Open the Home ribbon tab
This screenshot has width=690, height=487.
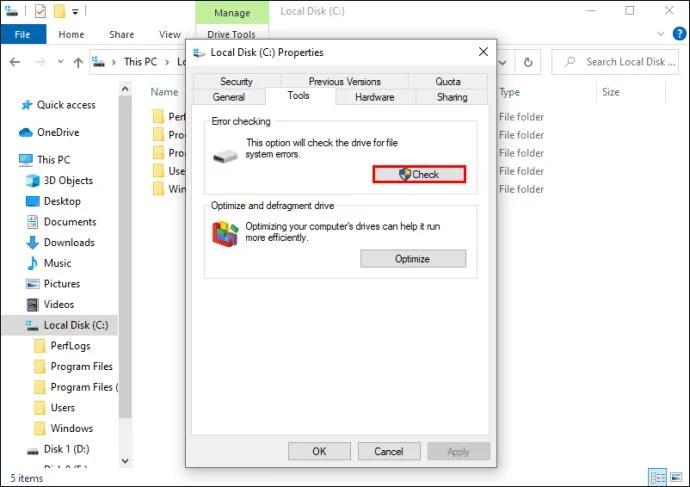coord(71,34)
